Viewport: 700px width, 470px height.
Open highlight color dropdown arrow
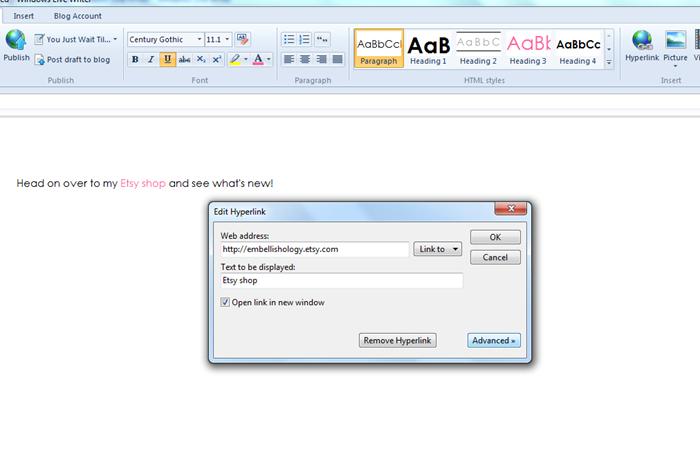(246, 59)
